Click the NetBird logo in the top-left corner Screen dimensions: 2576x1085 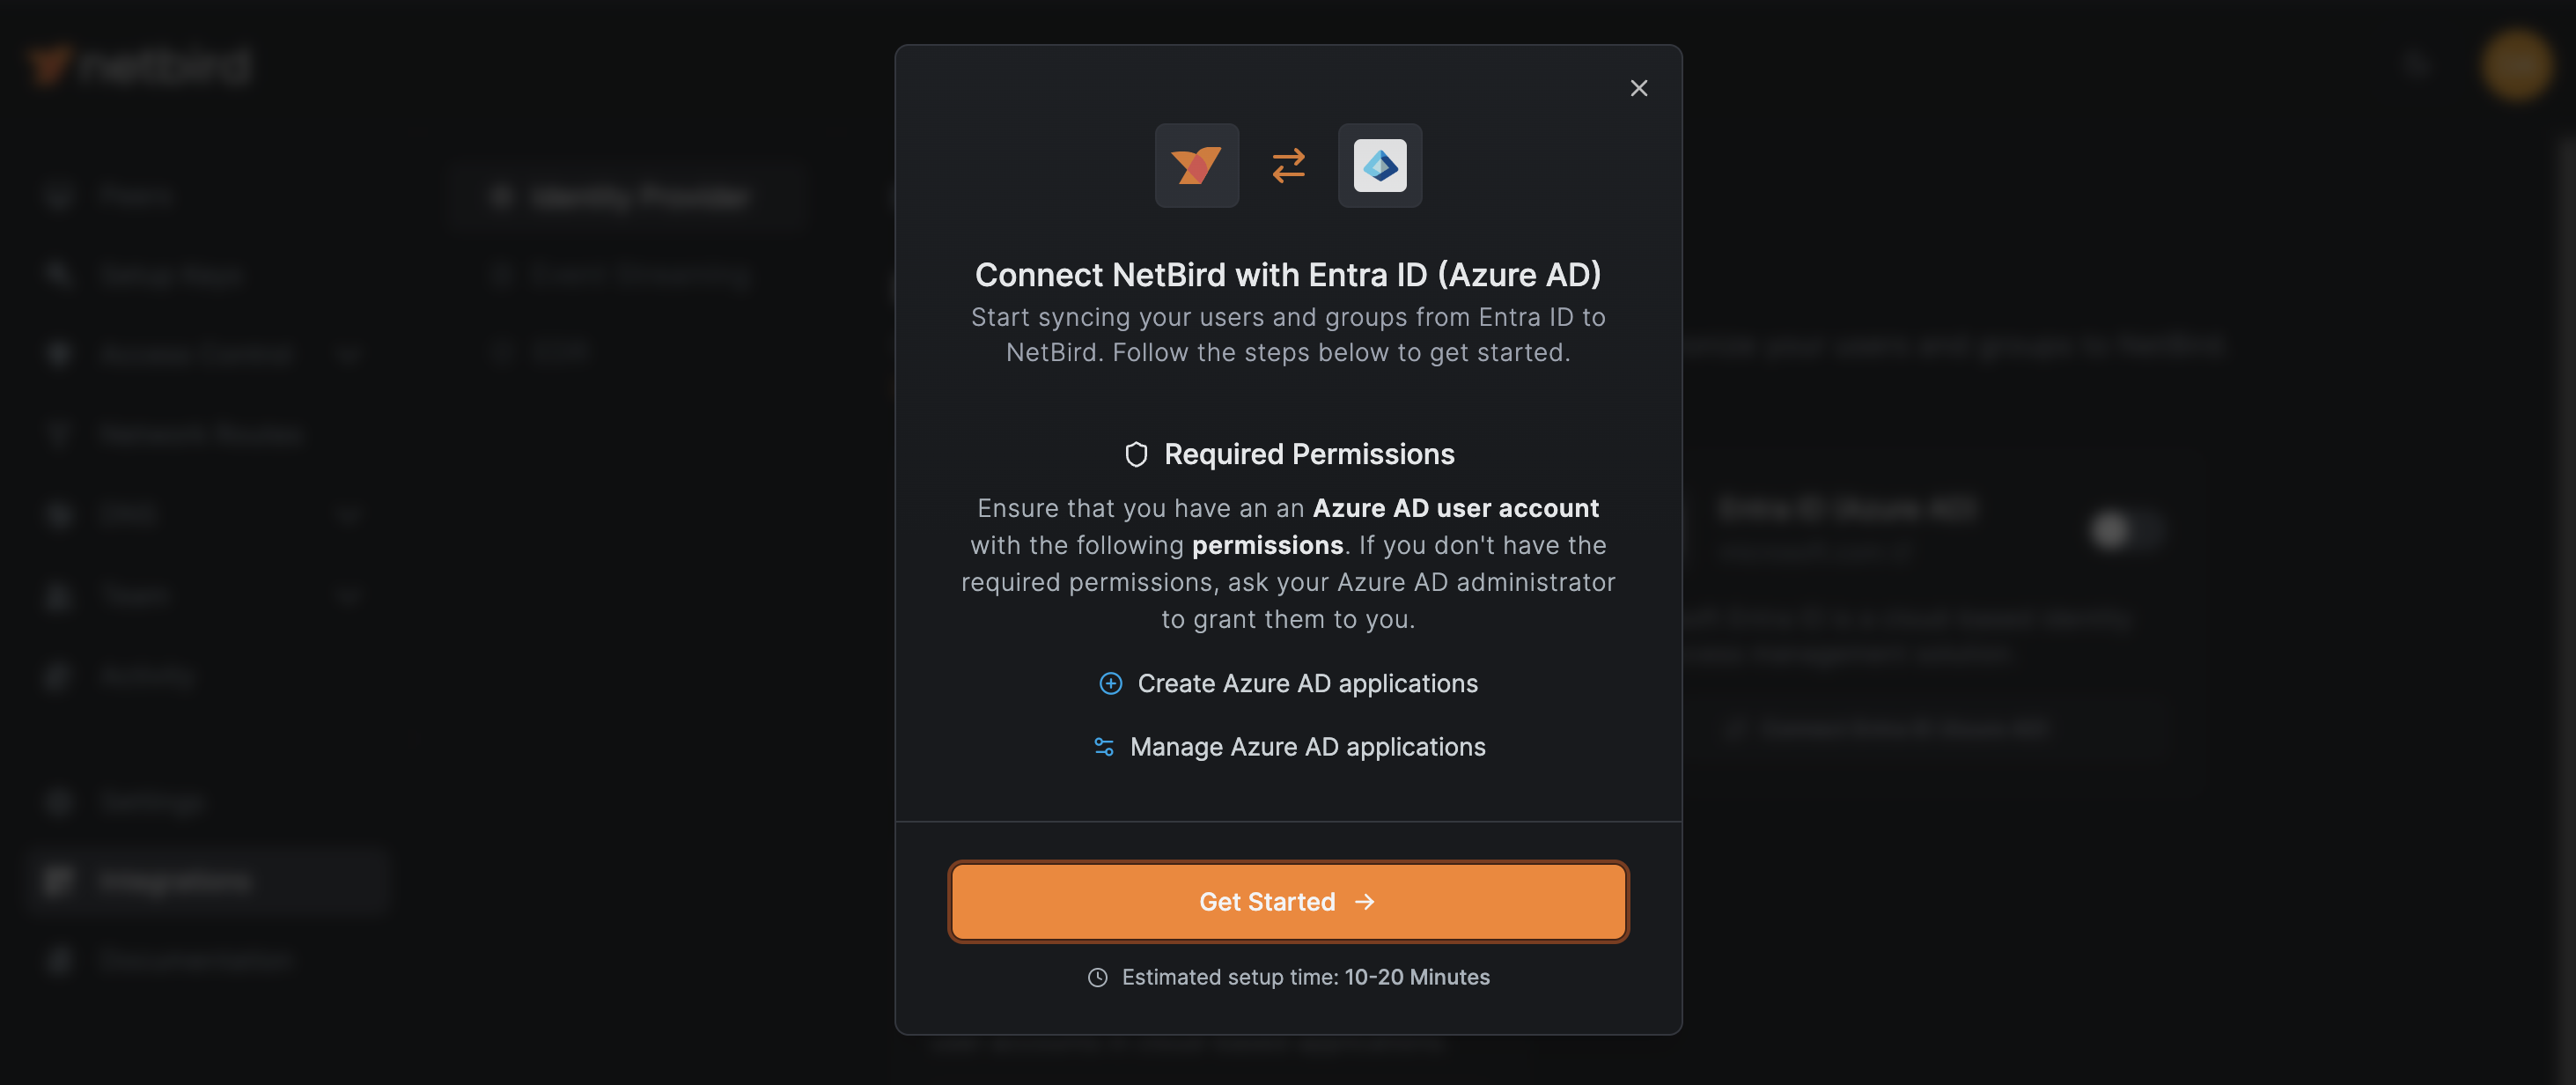[x=138, y=65]
